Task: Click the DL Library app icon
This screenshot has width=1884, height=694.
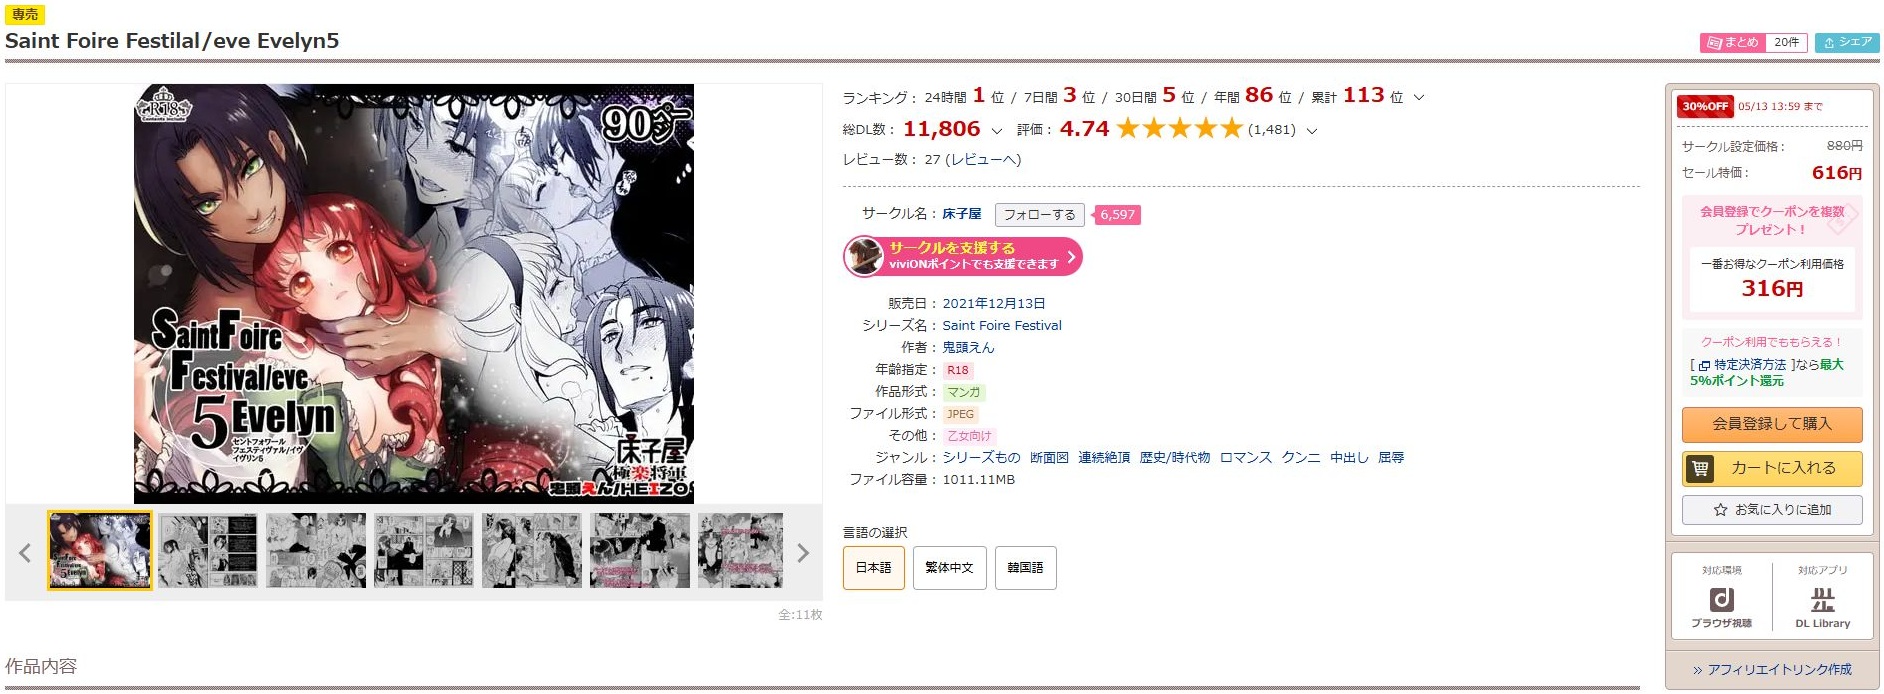Action: (1822, 605)
